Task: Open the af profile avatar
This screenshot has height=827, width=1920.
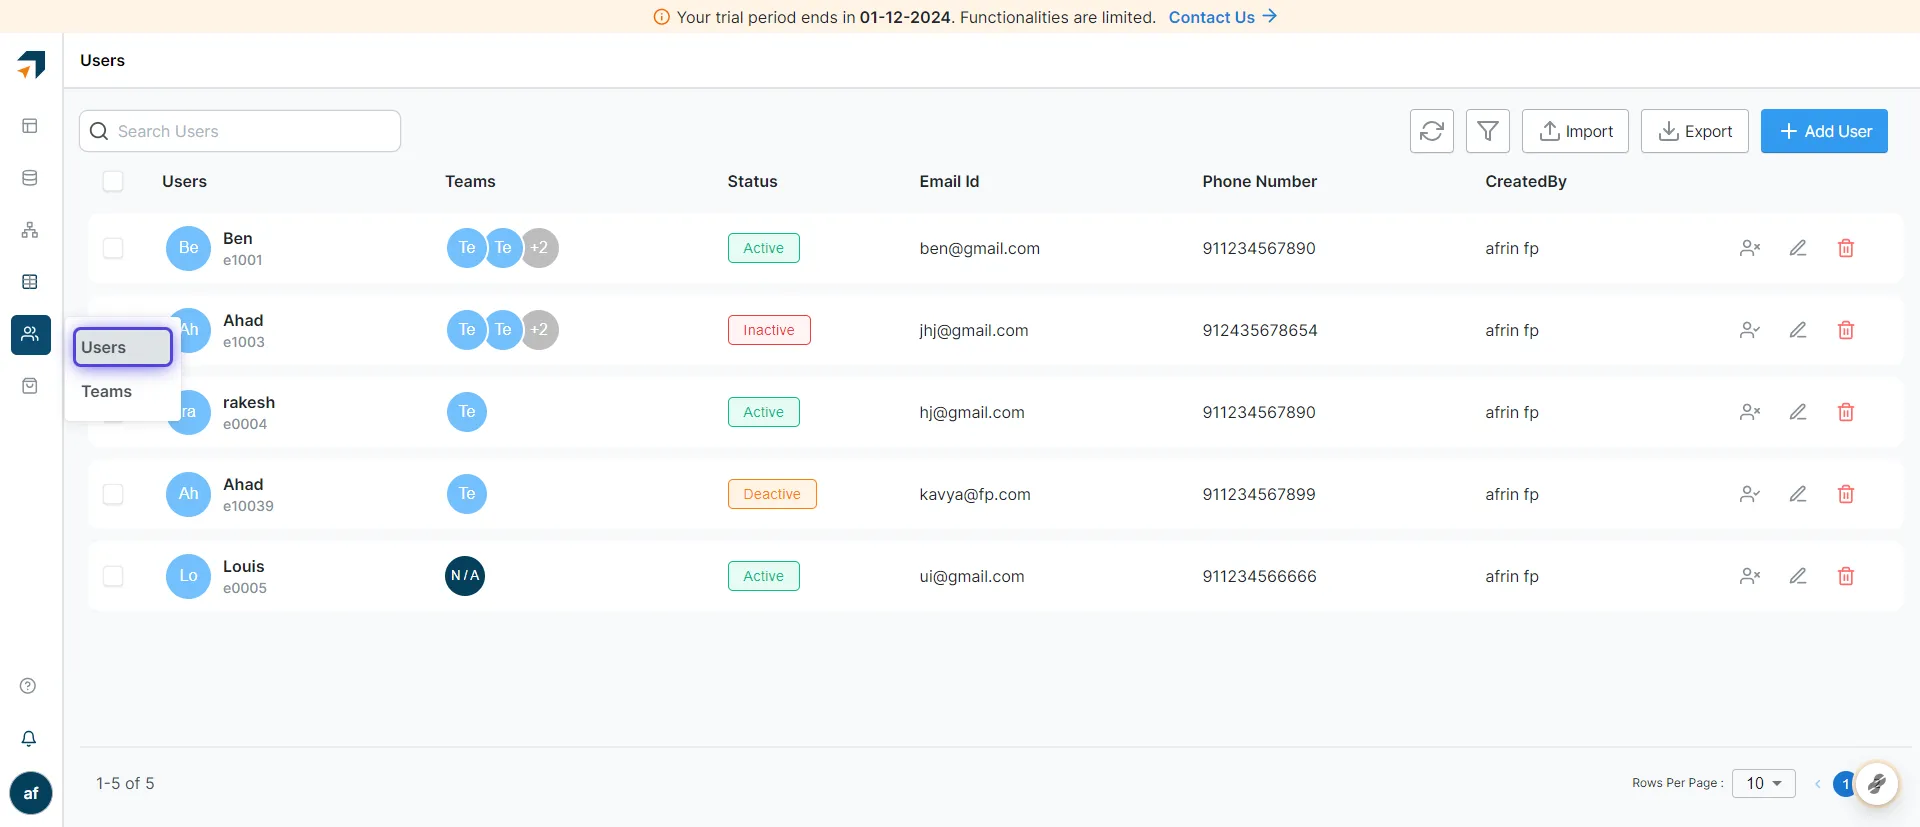Action: point(31,793)
